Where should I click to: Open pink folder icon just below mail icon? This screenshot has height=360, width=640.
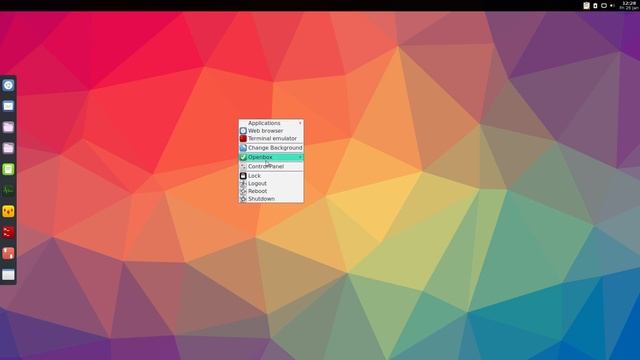[x=8, y=127]
